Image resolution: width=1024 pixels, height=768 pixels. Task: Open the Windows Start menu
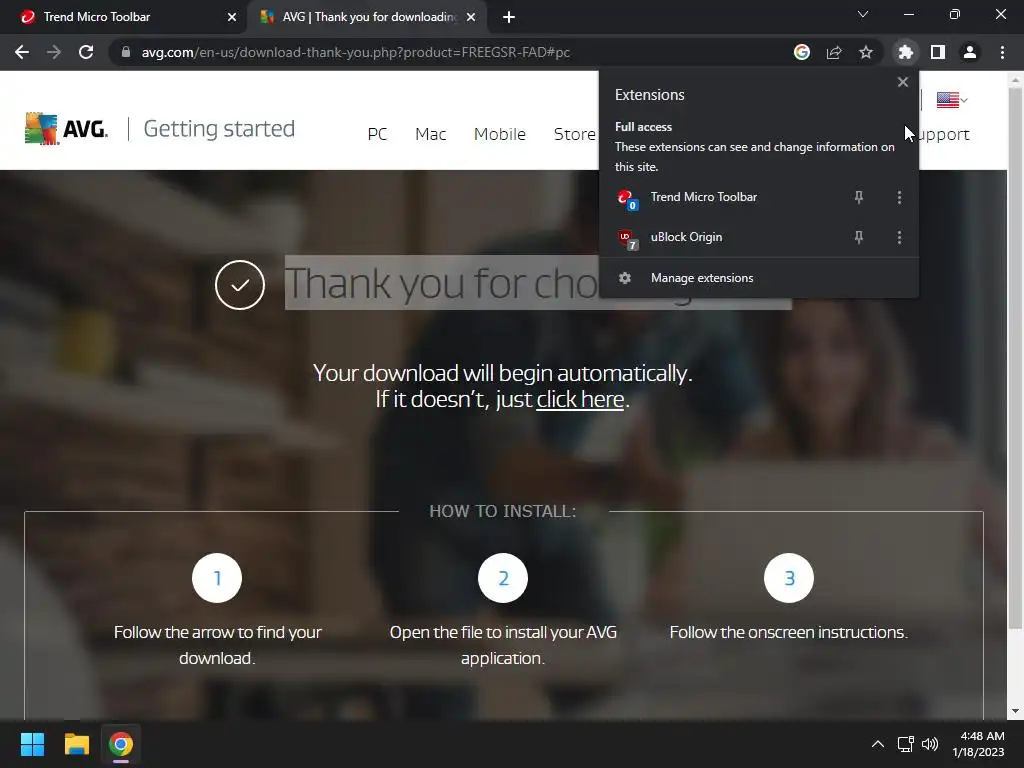click(32, 744)
